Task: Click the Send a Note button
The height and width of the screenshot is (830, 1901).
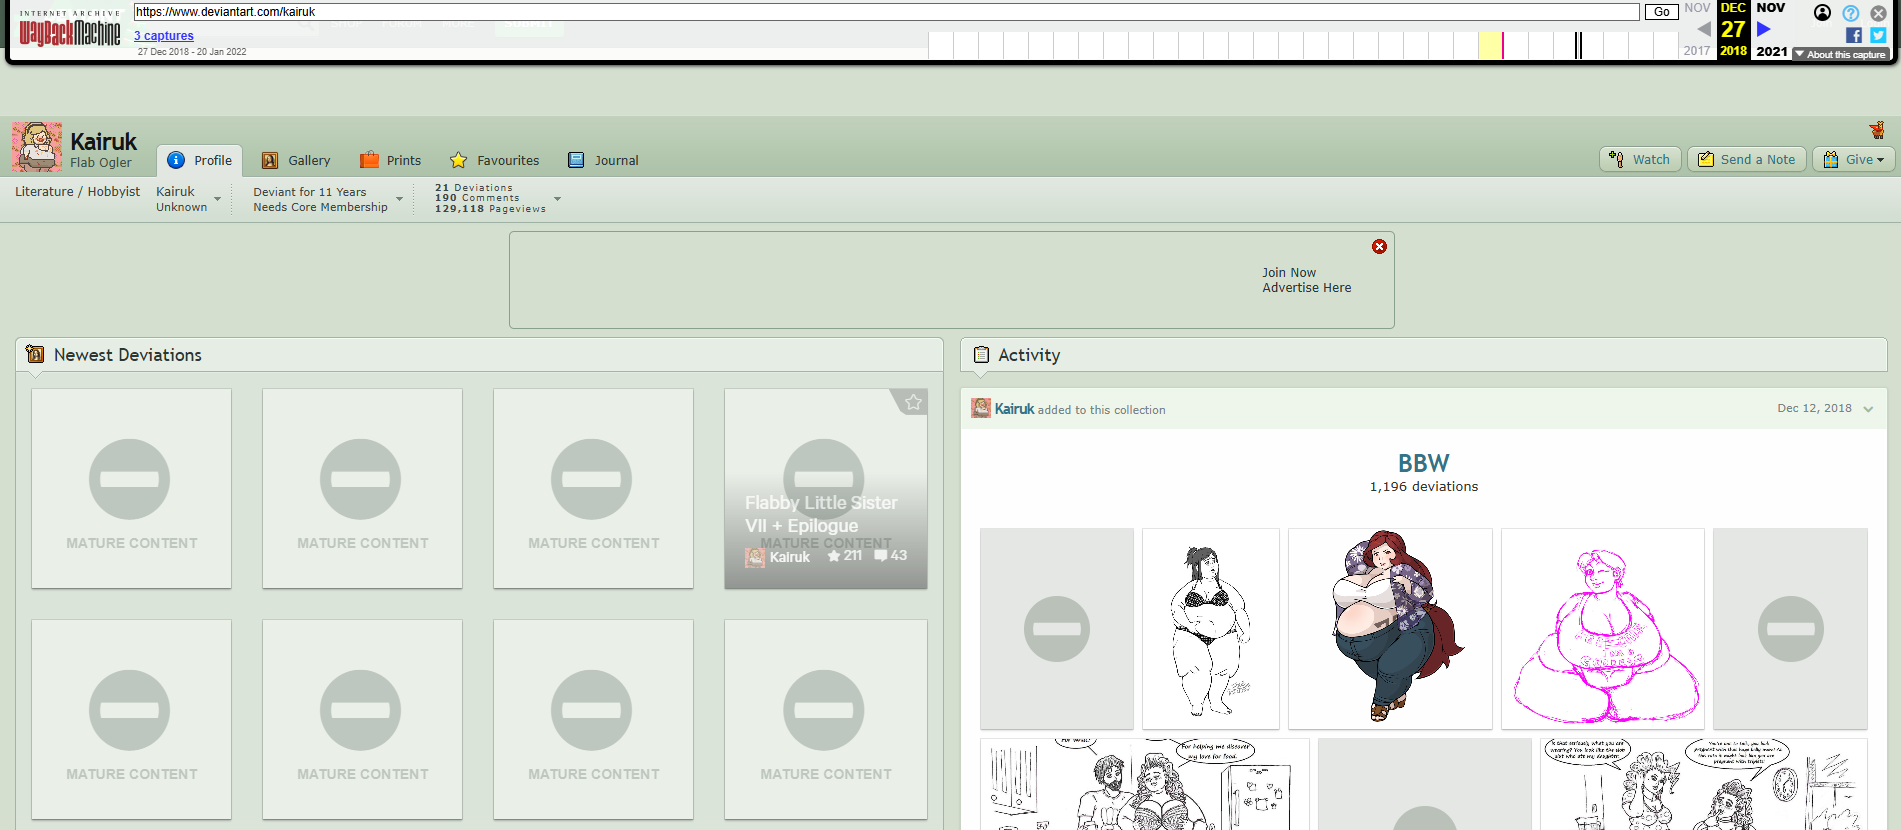Action: coord(1746,159)
